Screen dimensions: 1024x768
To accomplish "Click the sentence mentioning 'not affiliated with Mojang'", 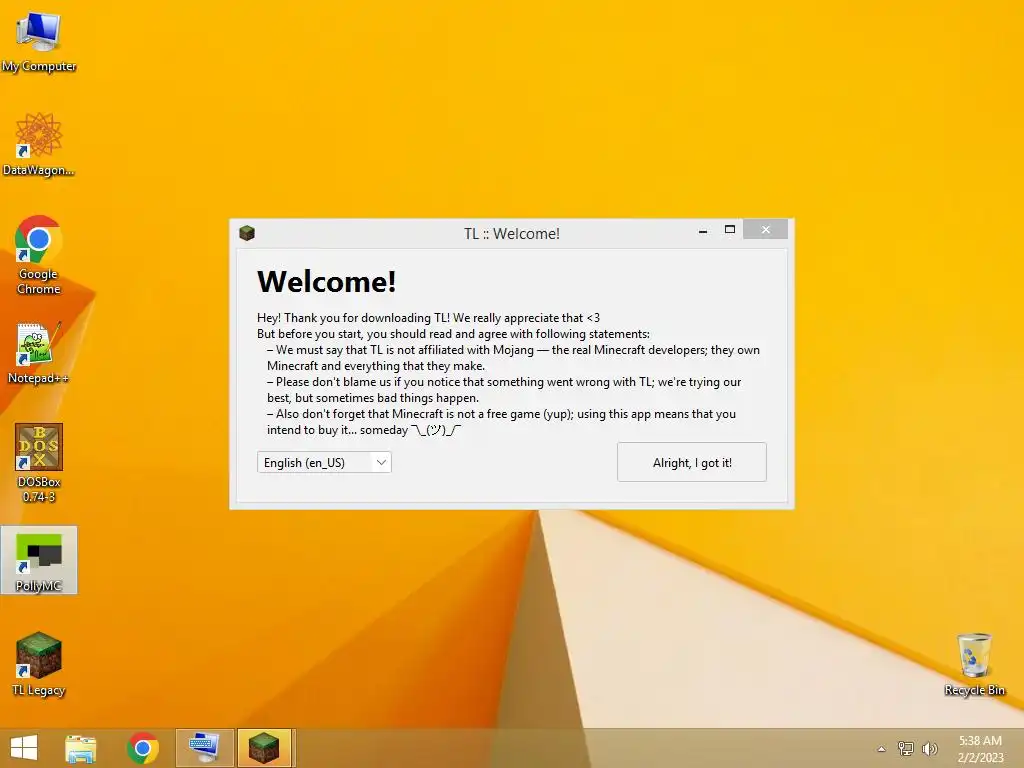I will 513,358.
